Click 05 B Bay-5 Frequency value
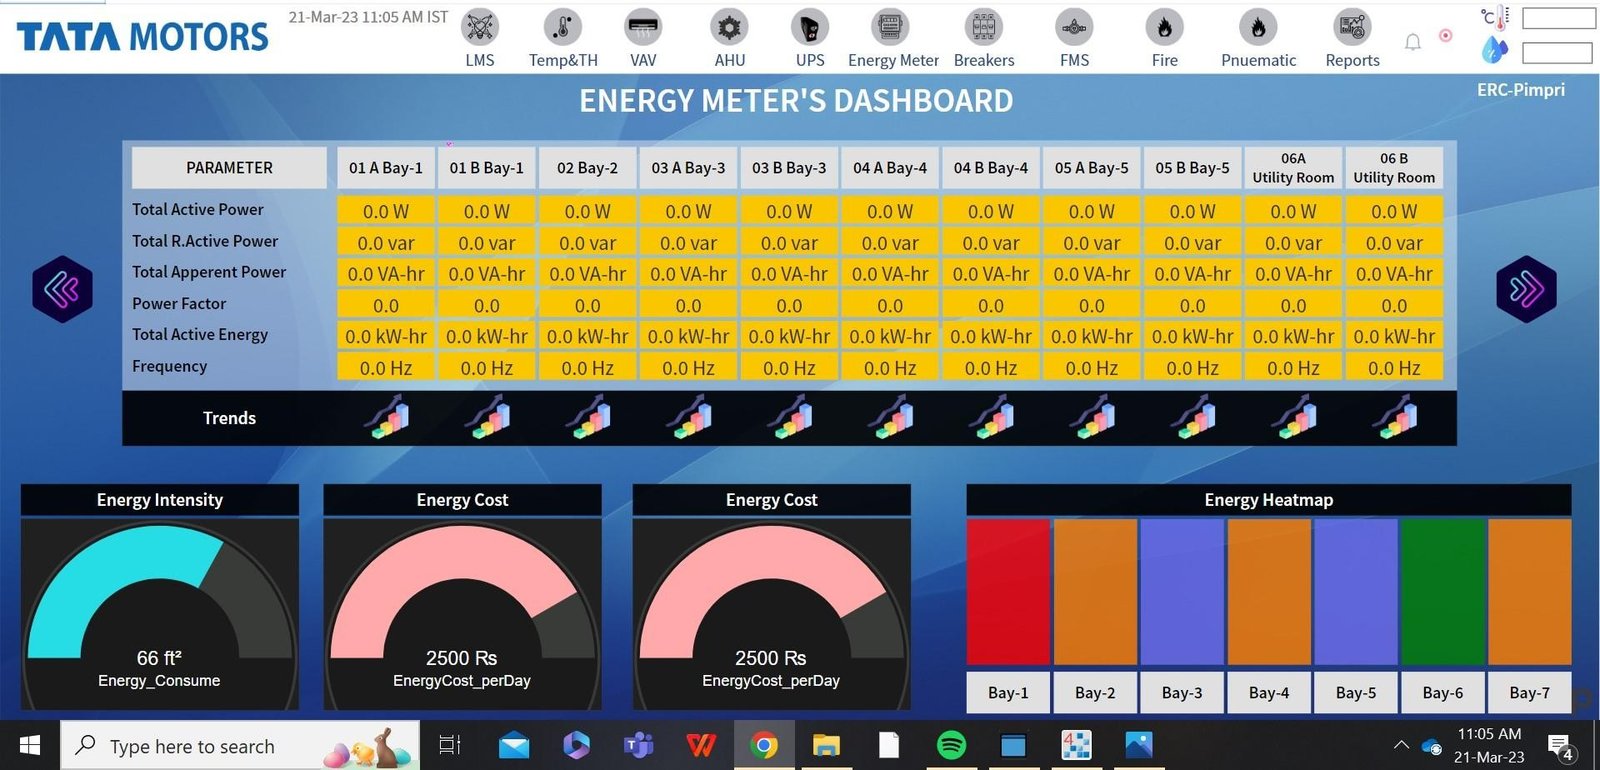1600x770 pixels. point(1192,368)
